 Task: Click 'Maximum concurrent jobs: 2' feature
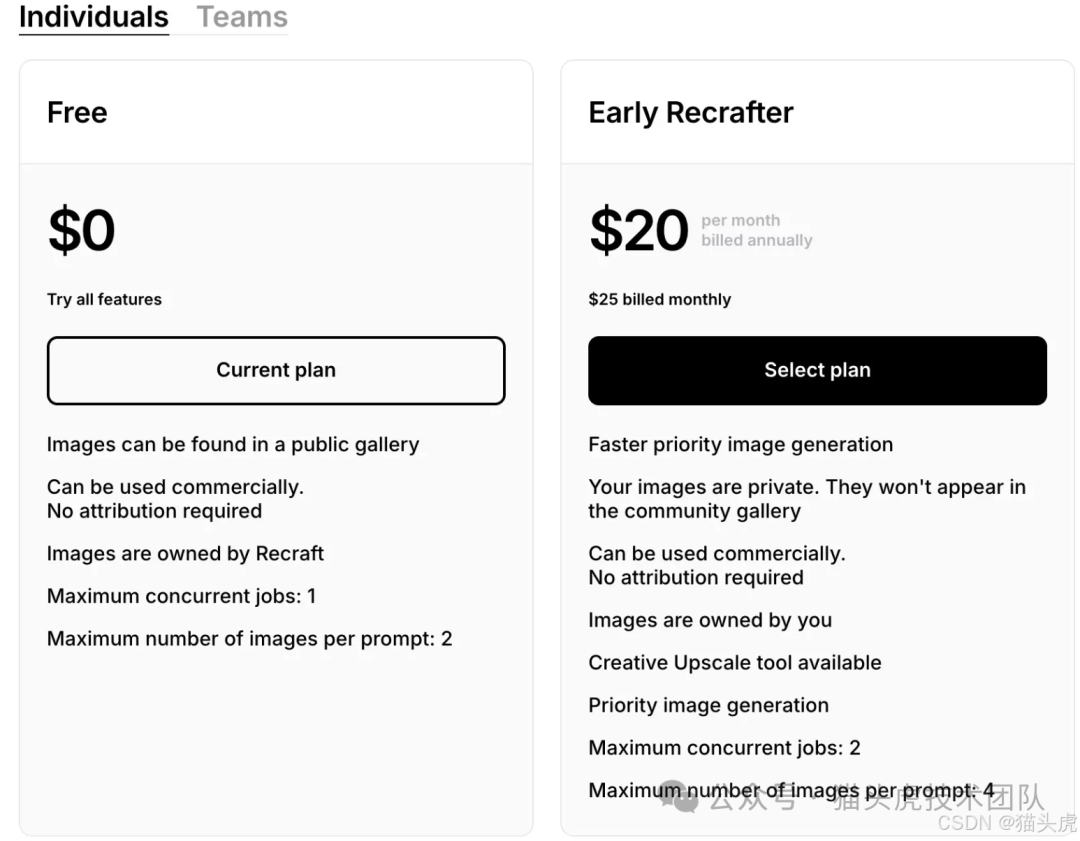coord(724,747)
